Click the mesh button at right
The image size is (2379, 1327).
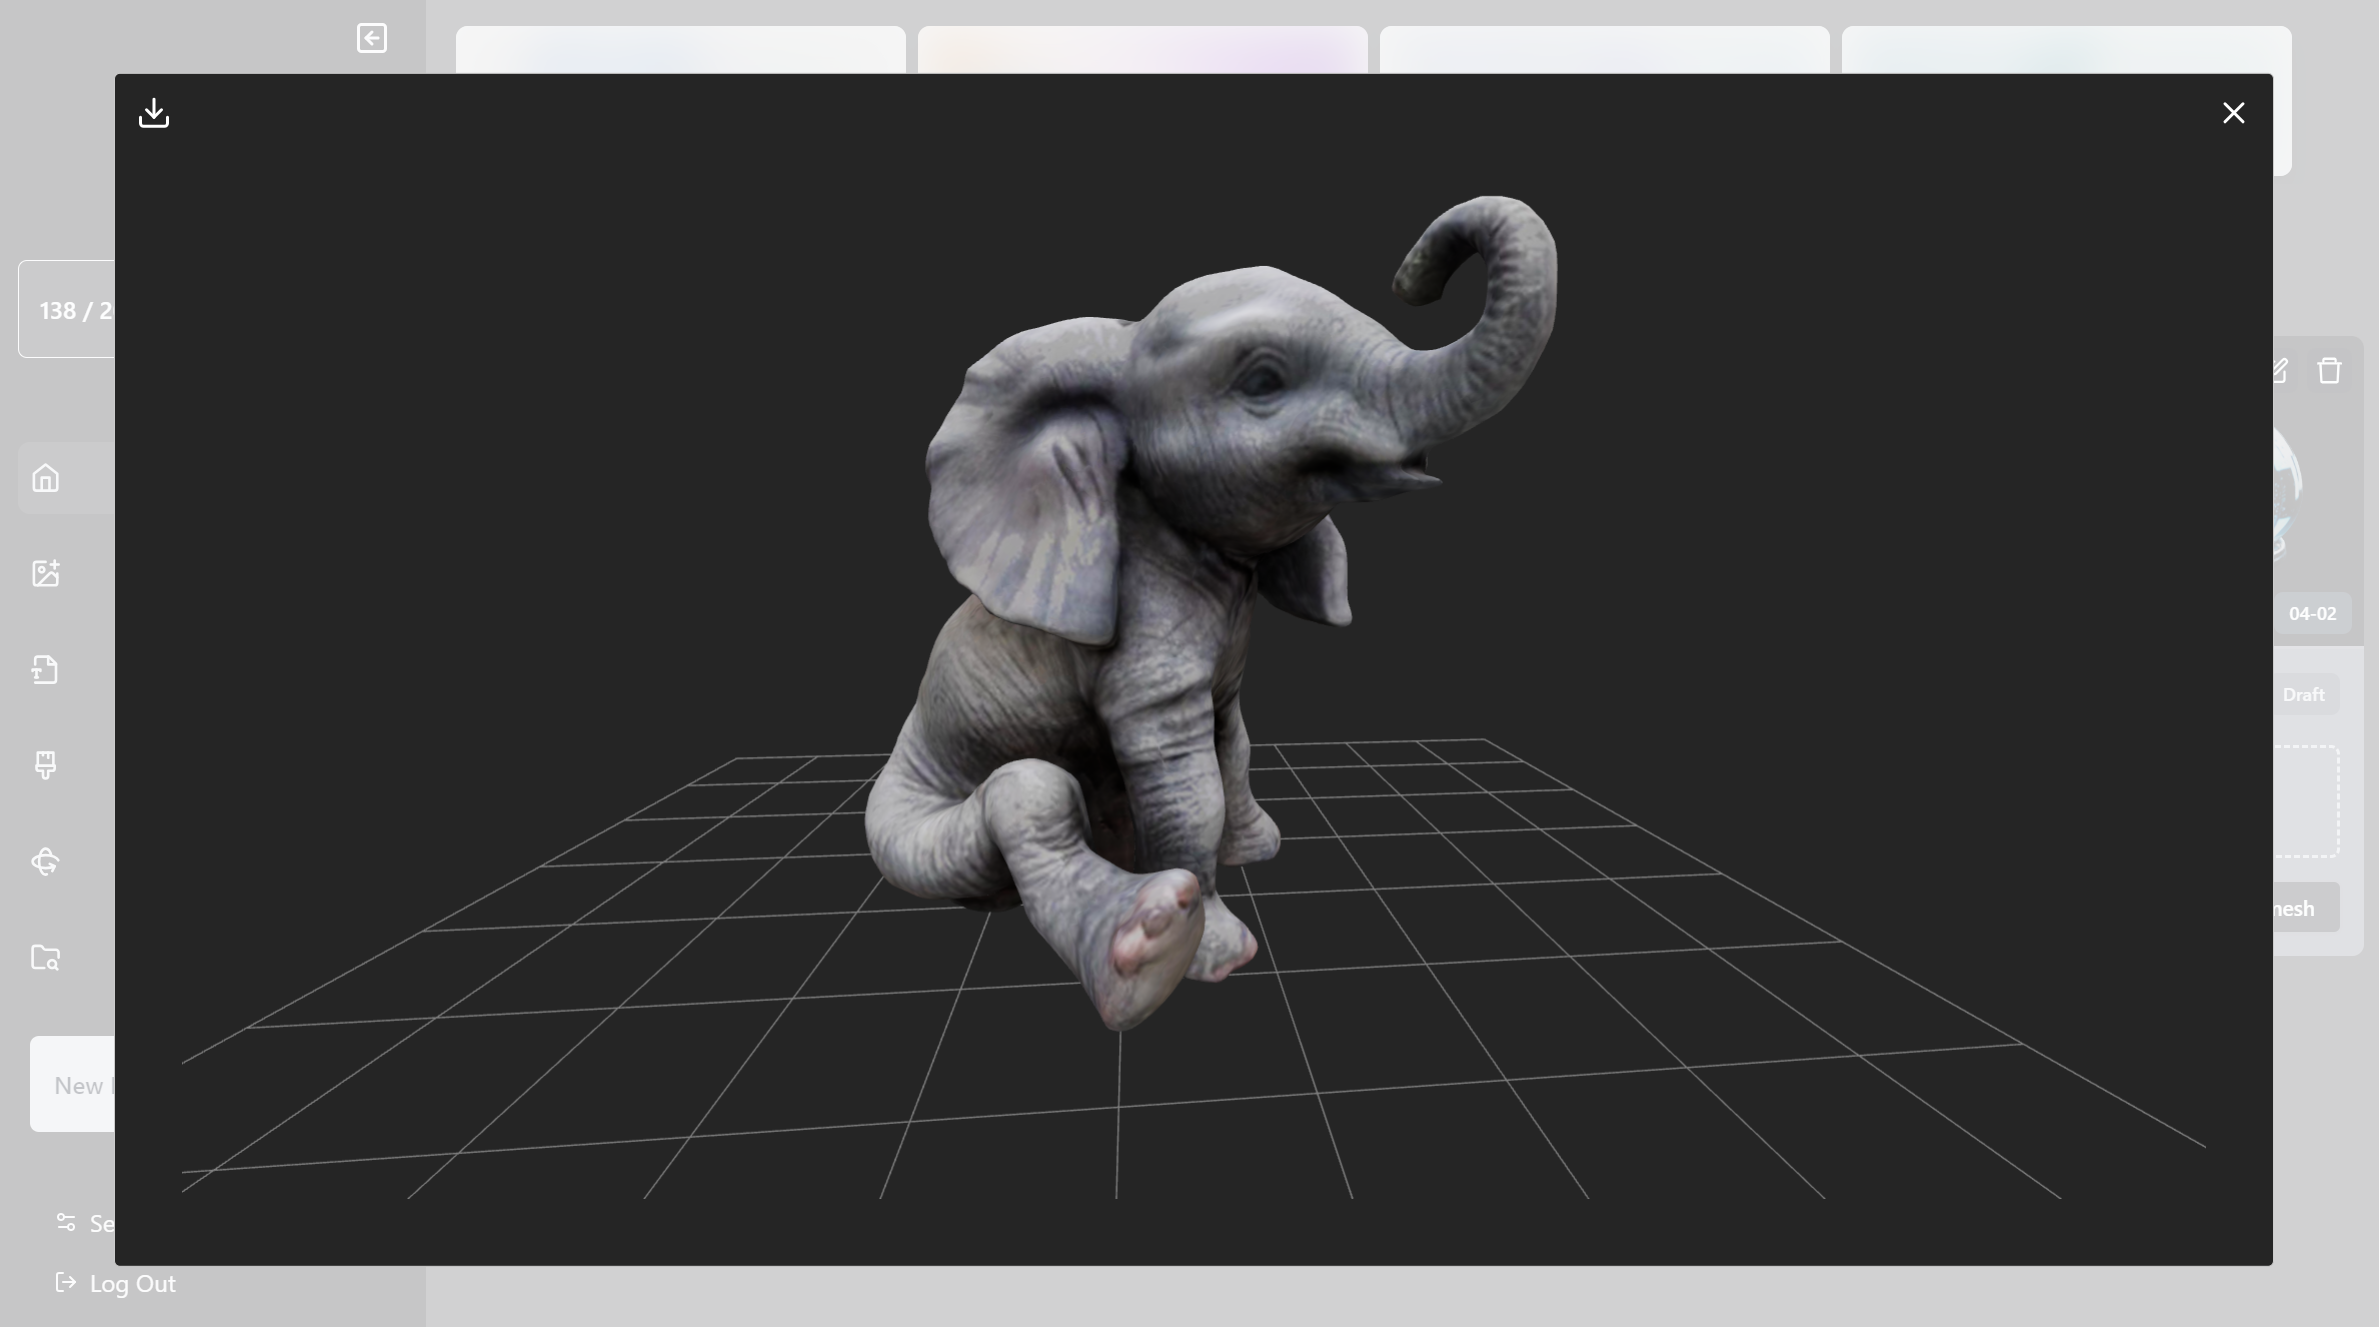(2305, 908)
